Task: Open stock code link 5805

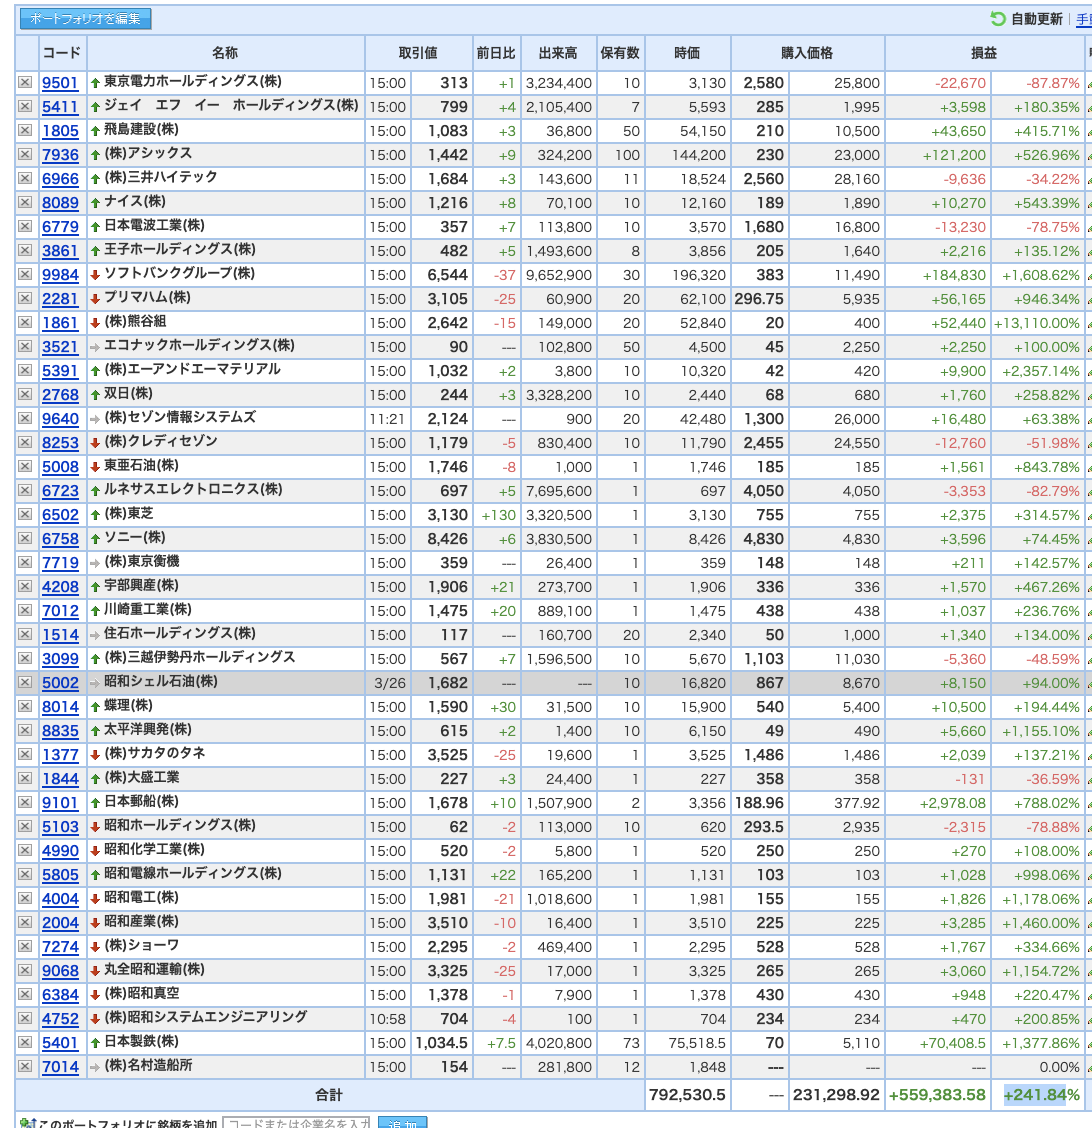Action: (x=60, y=875)
